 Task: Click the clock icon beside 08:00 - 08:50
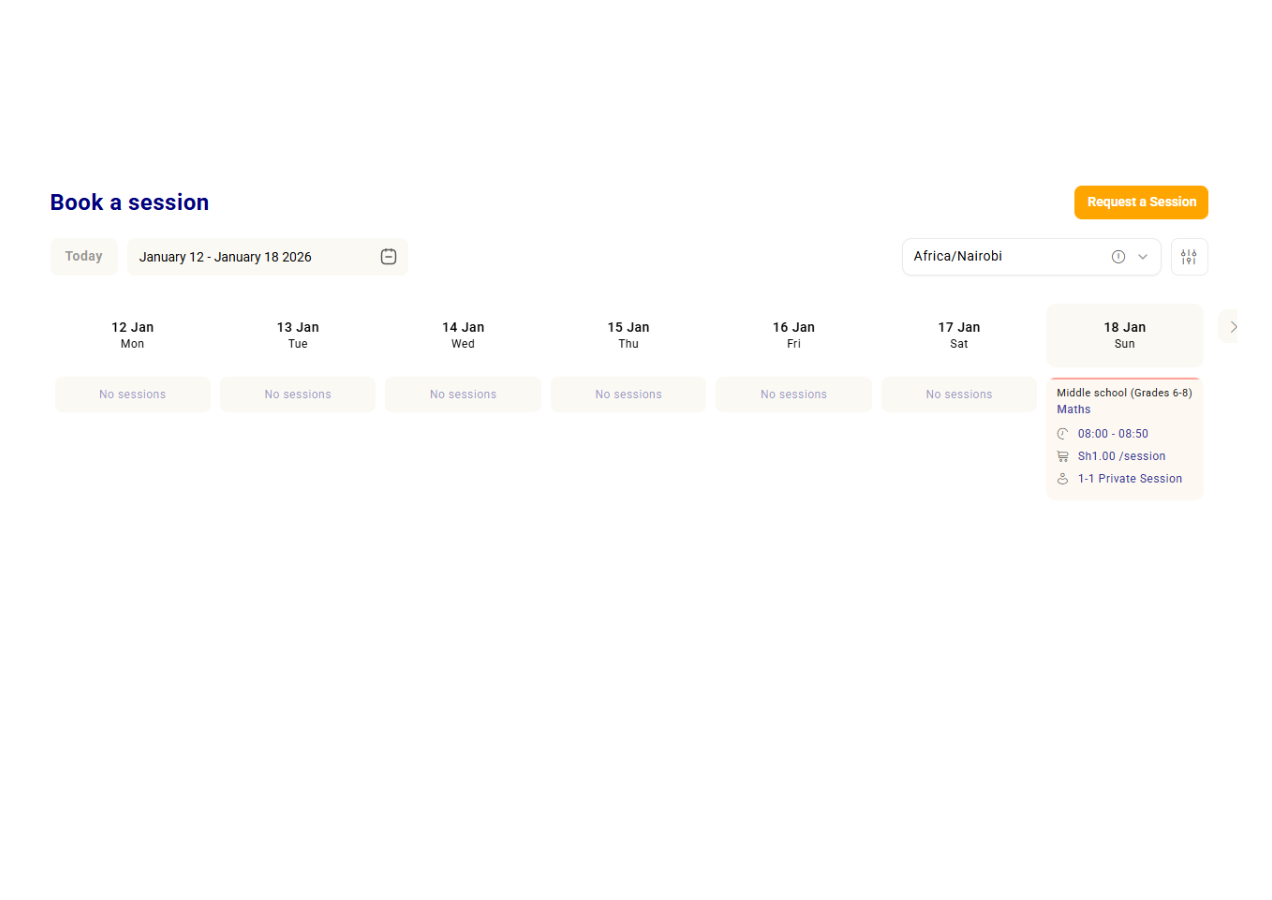[x=1062, y=434]
